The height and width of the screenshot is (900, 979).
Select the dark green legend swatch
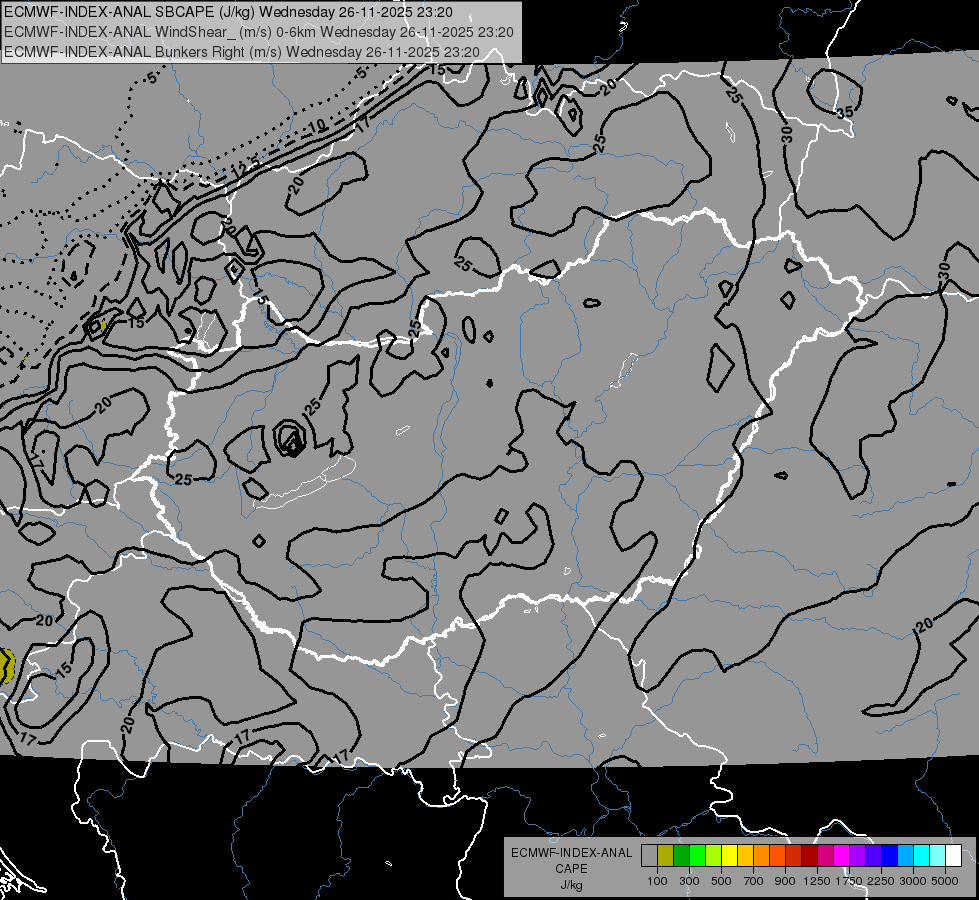pyautogui.click(x=681, y=855)
